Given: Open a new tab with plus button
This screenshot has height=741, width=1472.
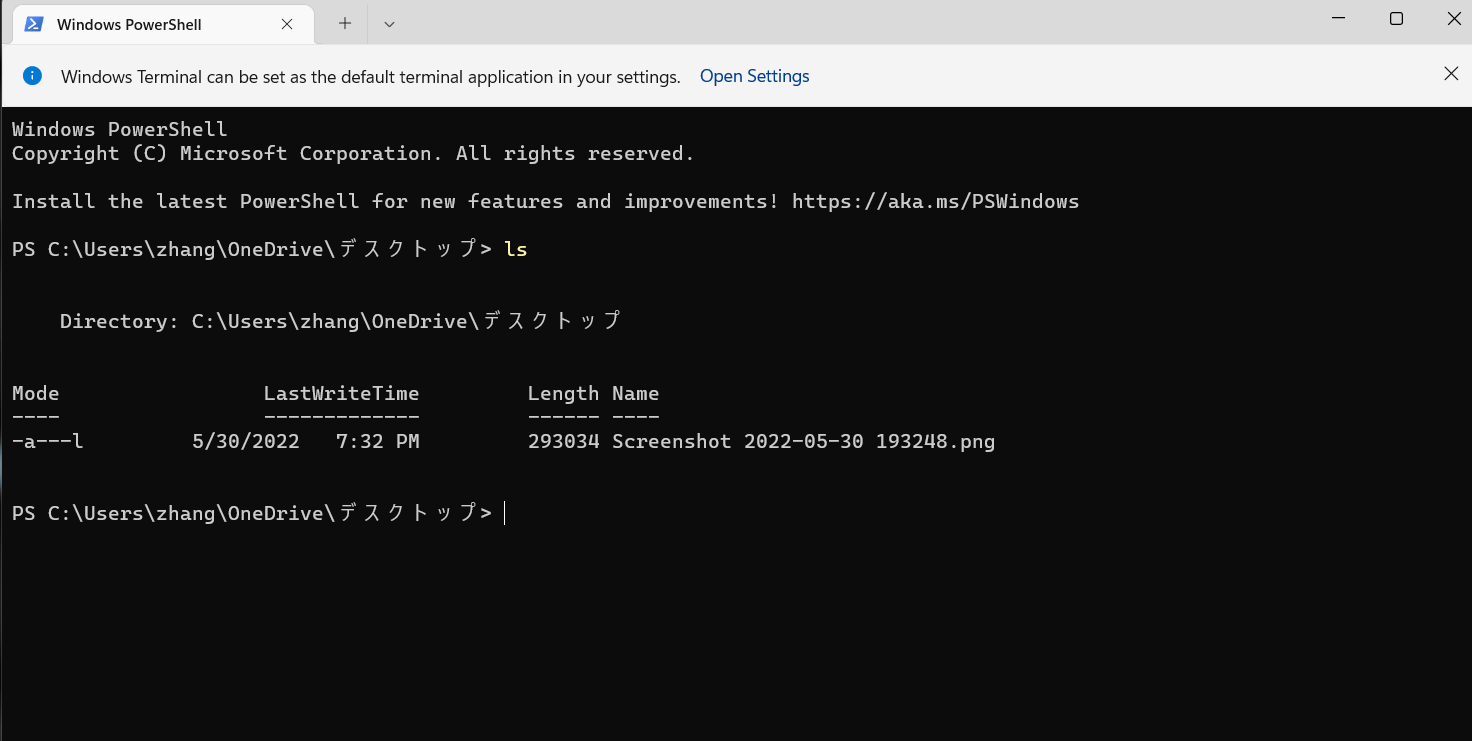Looking at the screenshot, I should point(345,24).
